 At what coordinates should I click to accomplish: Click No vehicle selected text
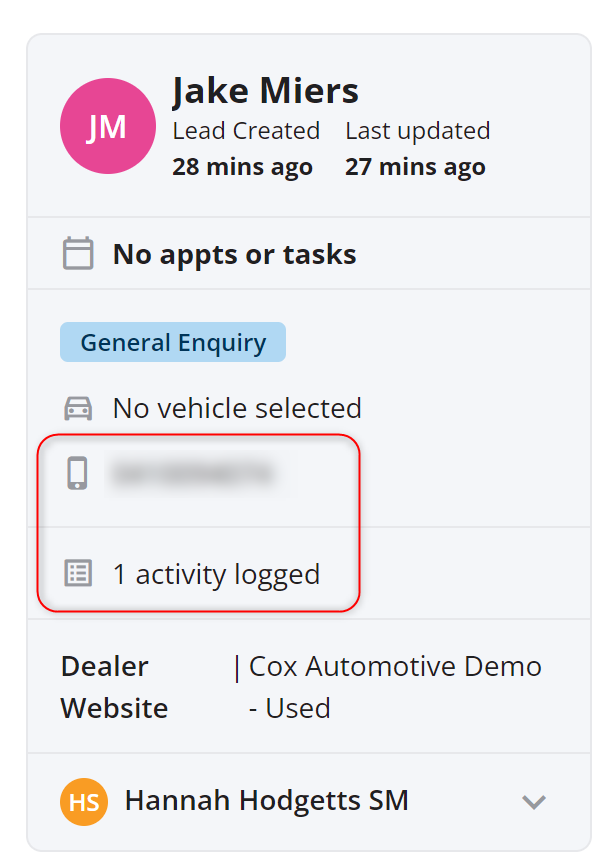pyautogui.click(x=237, y=409)
